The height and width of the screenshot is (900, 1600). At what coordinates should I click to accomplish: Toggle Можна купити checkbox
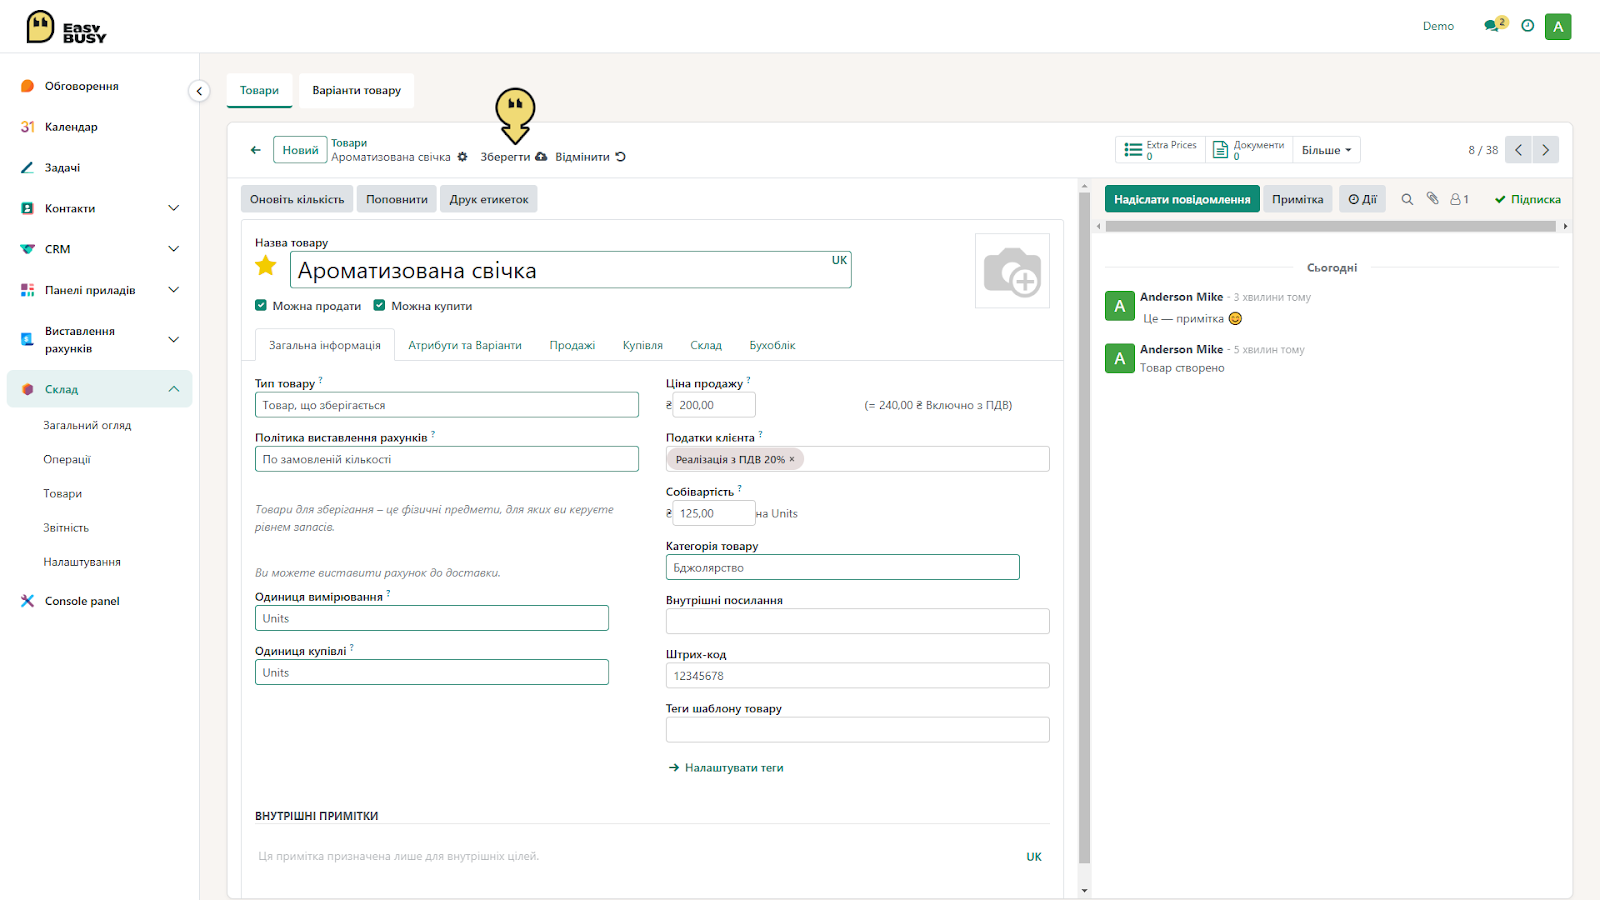point(379,306)
